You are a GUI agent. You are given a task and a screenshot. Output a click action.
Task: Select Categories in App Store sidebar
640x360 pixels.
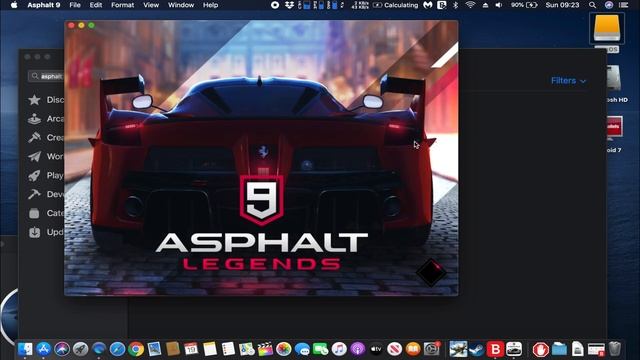tap(46, 213)
